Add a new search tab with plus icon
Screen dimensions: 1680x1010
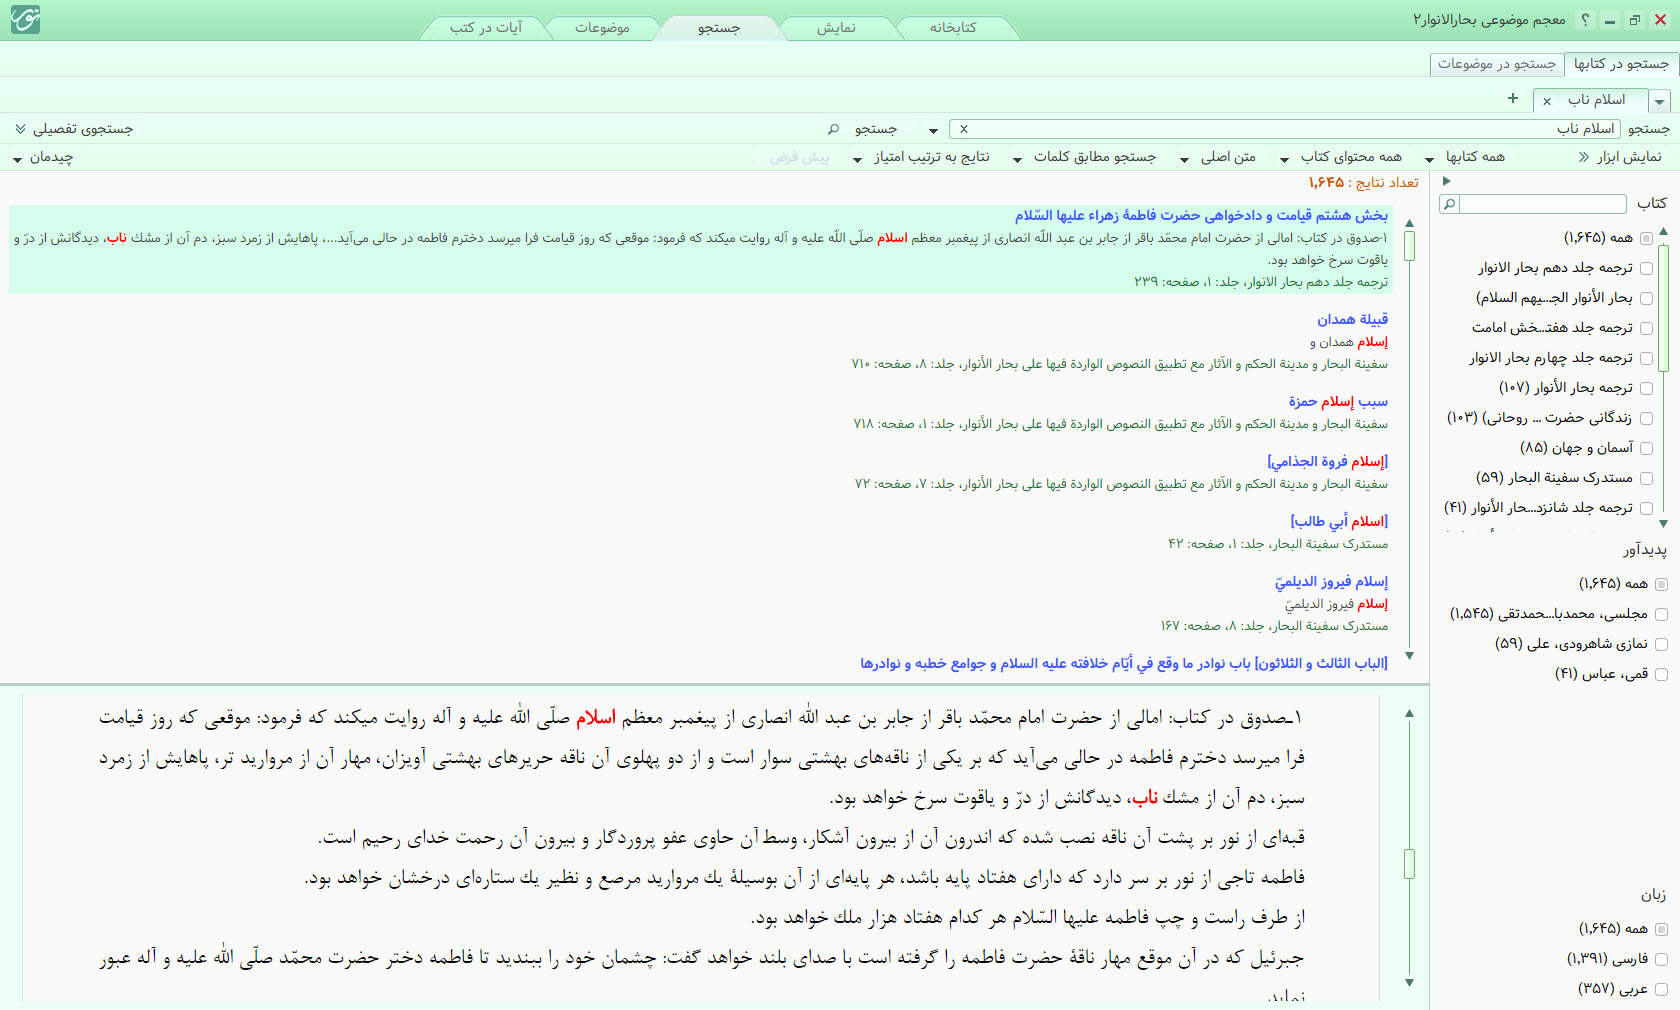click(1513, 98)
